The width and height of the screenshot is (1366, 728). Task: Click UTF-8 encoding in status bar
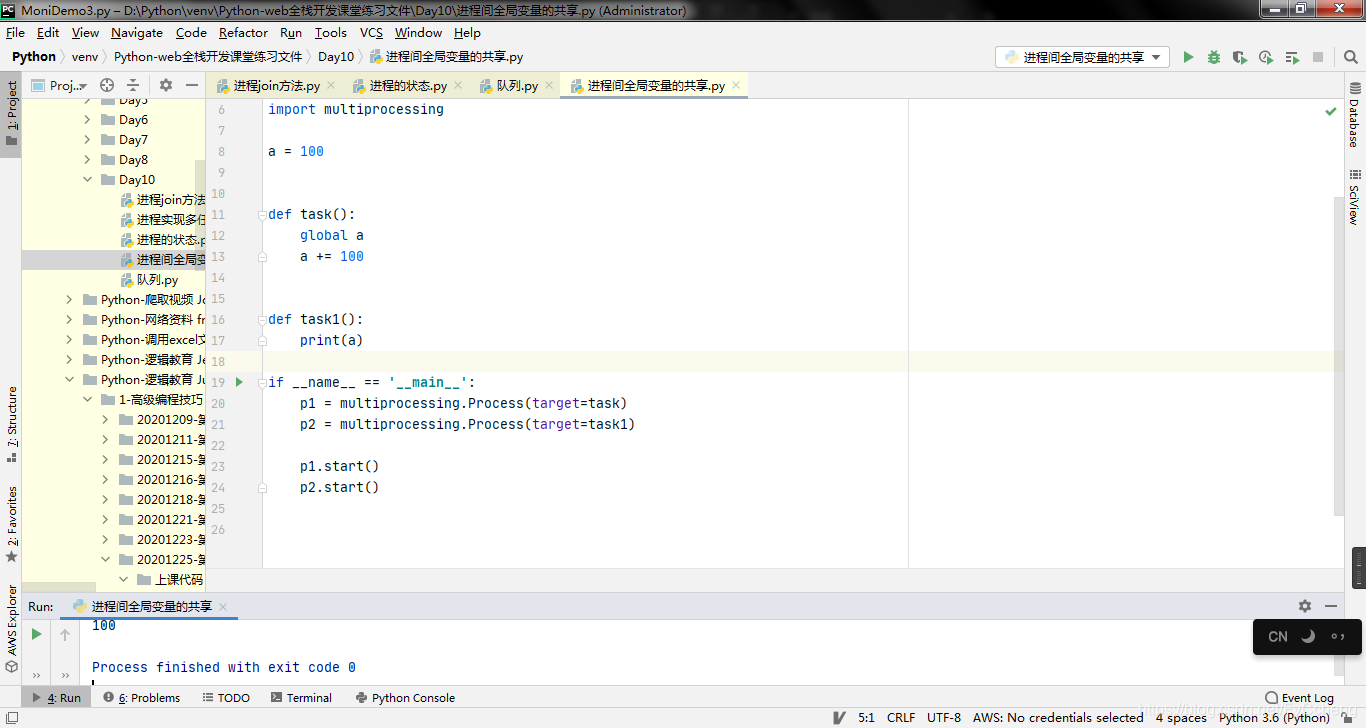[944, 717]
